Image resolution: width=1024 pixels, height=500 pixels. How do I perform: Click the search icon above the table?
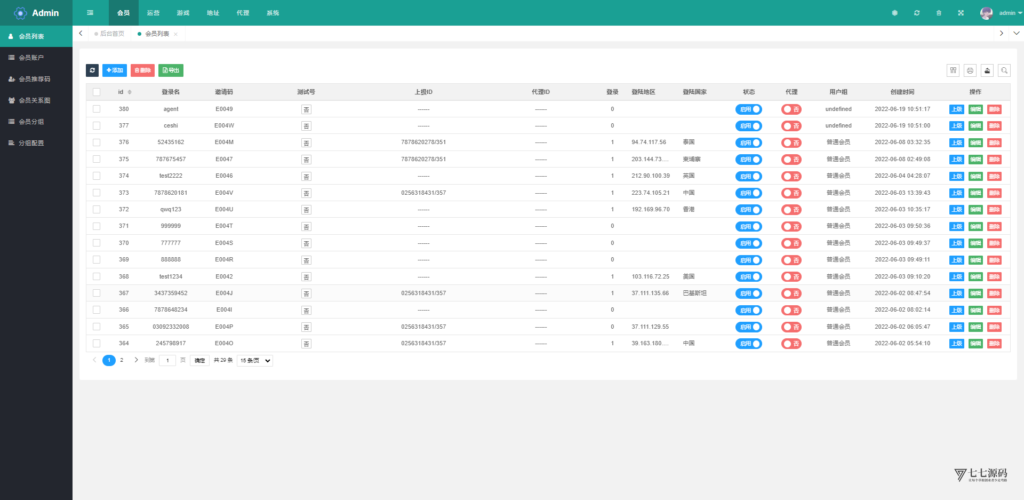[1004, 70]
